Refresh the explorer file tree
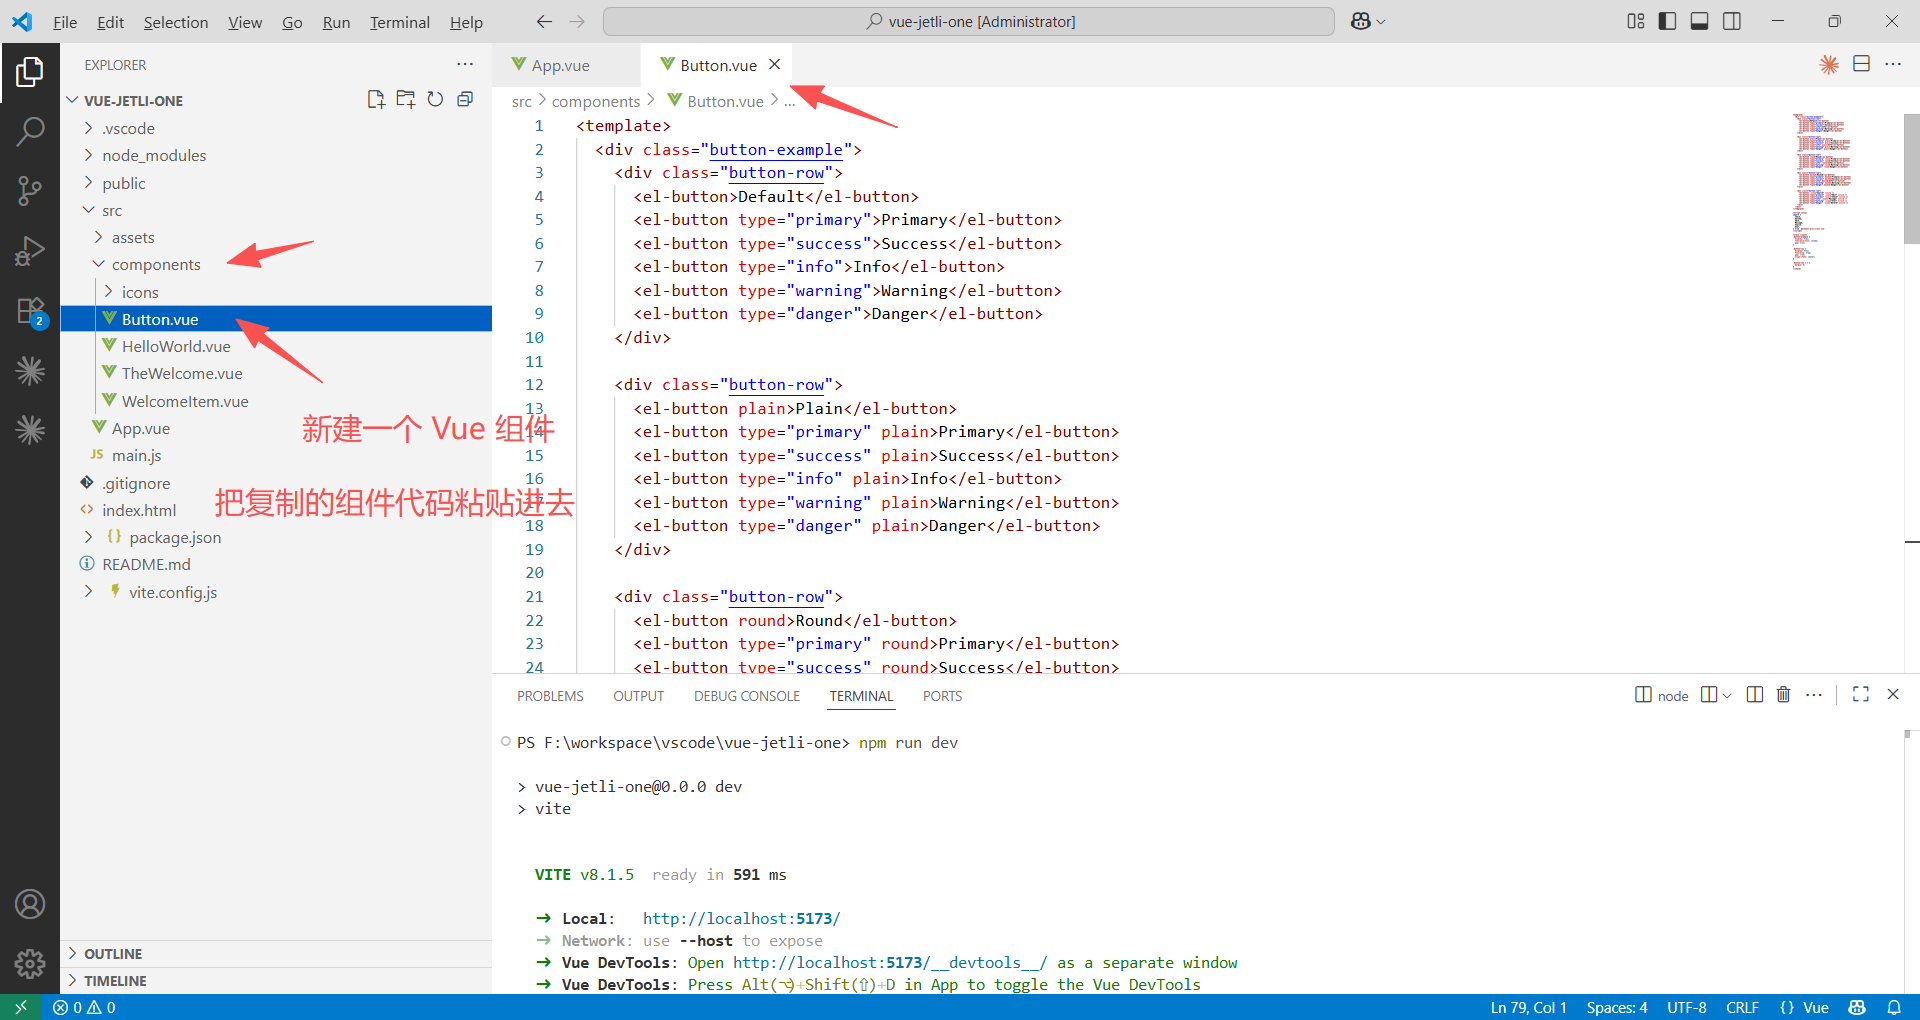This screenshot has width=1920, height=1020. [x=435, y=99]
